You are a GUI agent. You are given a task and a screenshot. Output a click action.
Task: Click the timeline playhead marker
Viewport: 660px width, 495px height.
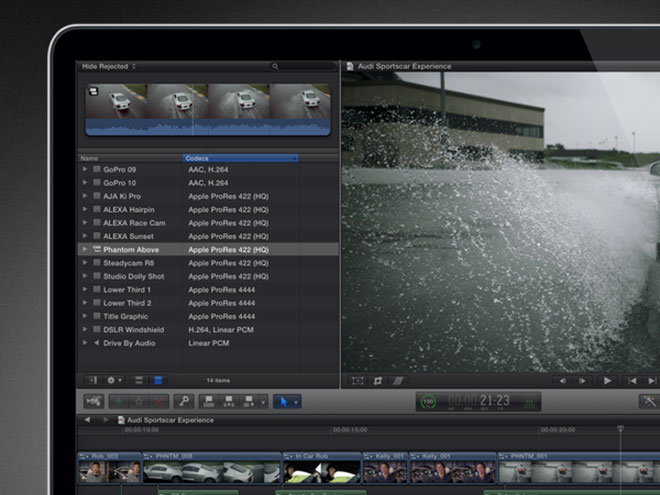click(620, 428)
